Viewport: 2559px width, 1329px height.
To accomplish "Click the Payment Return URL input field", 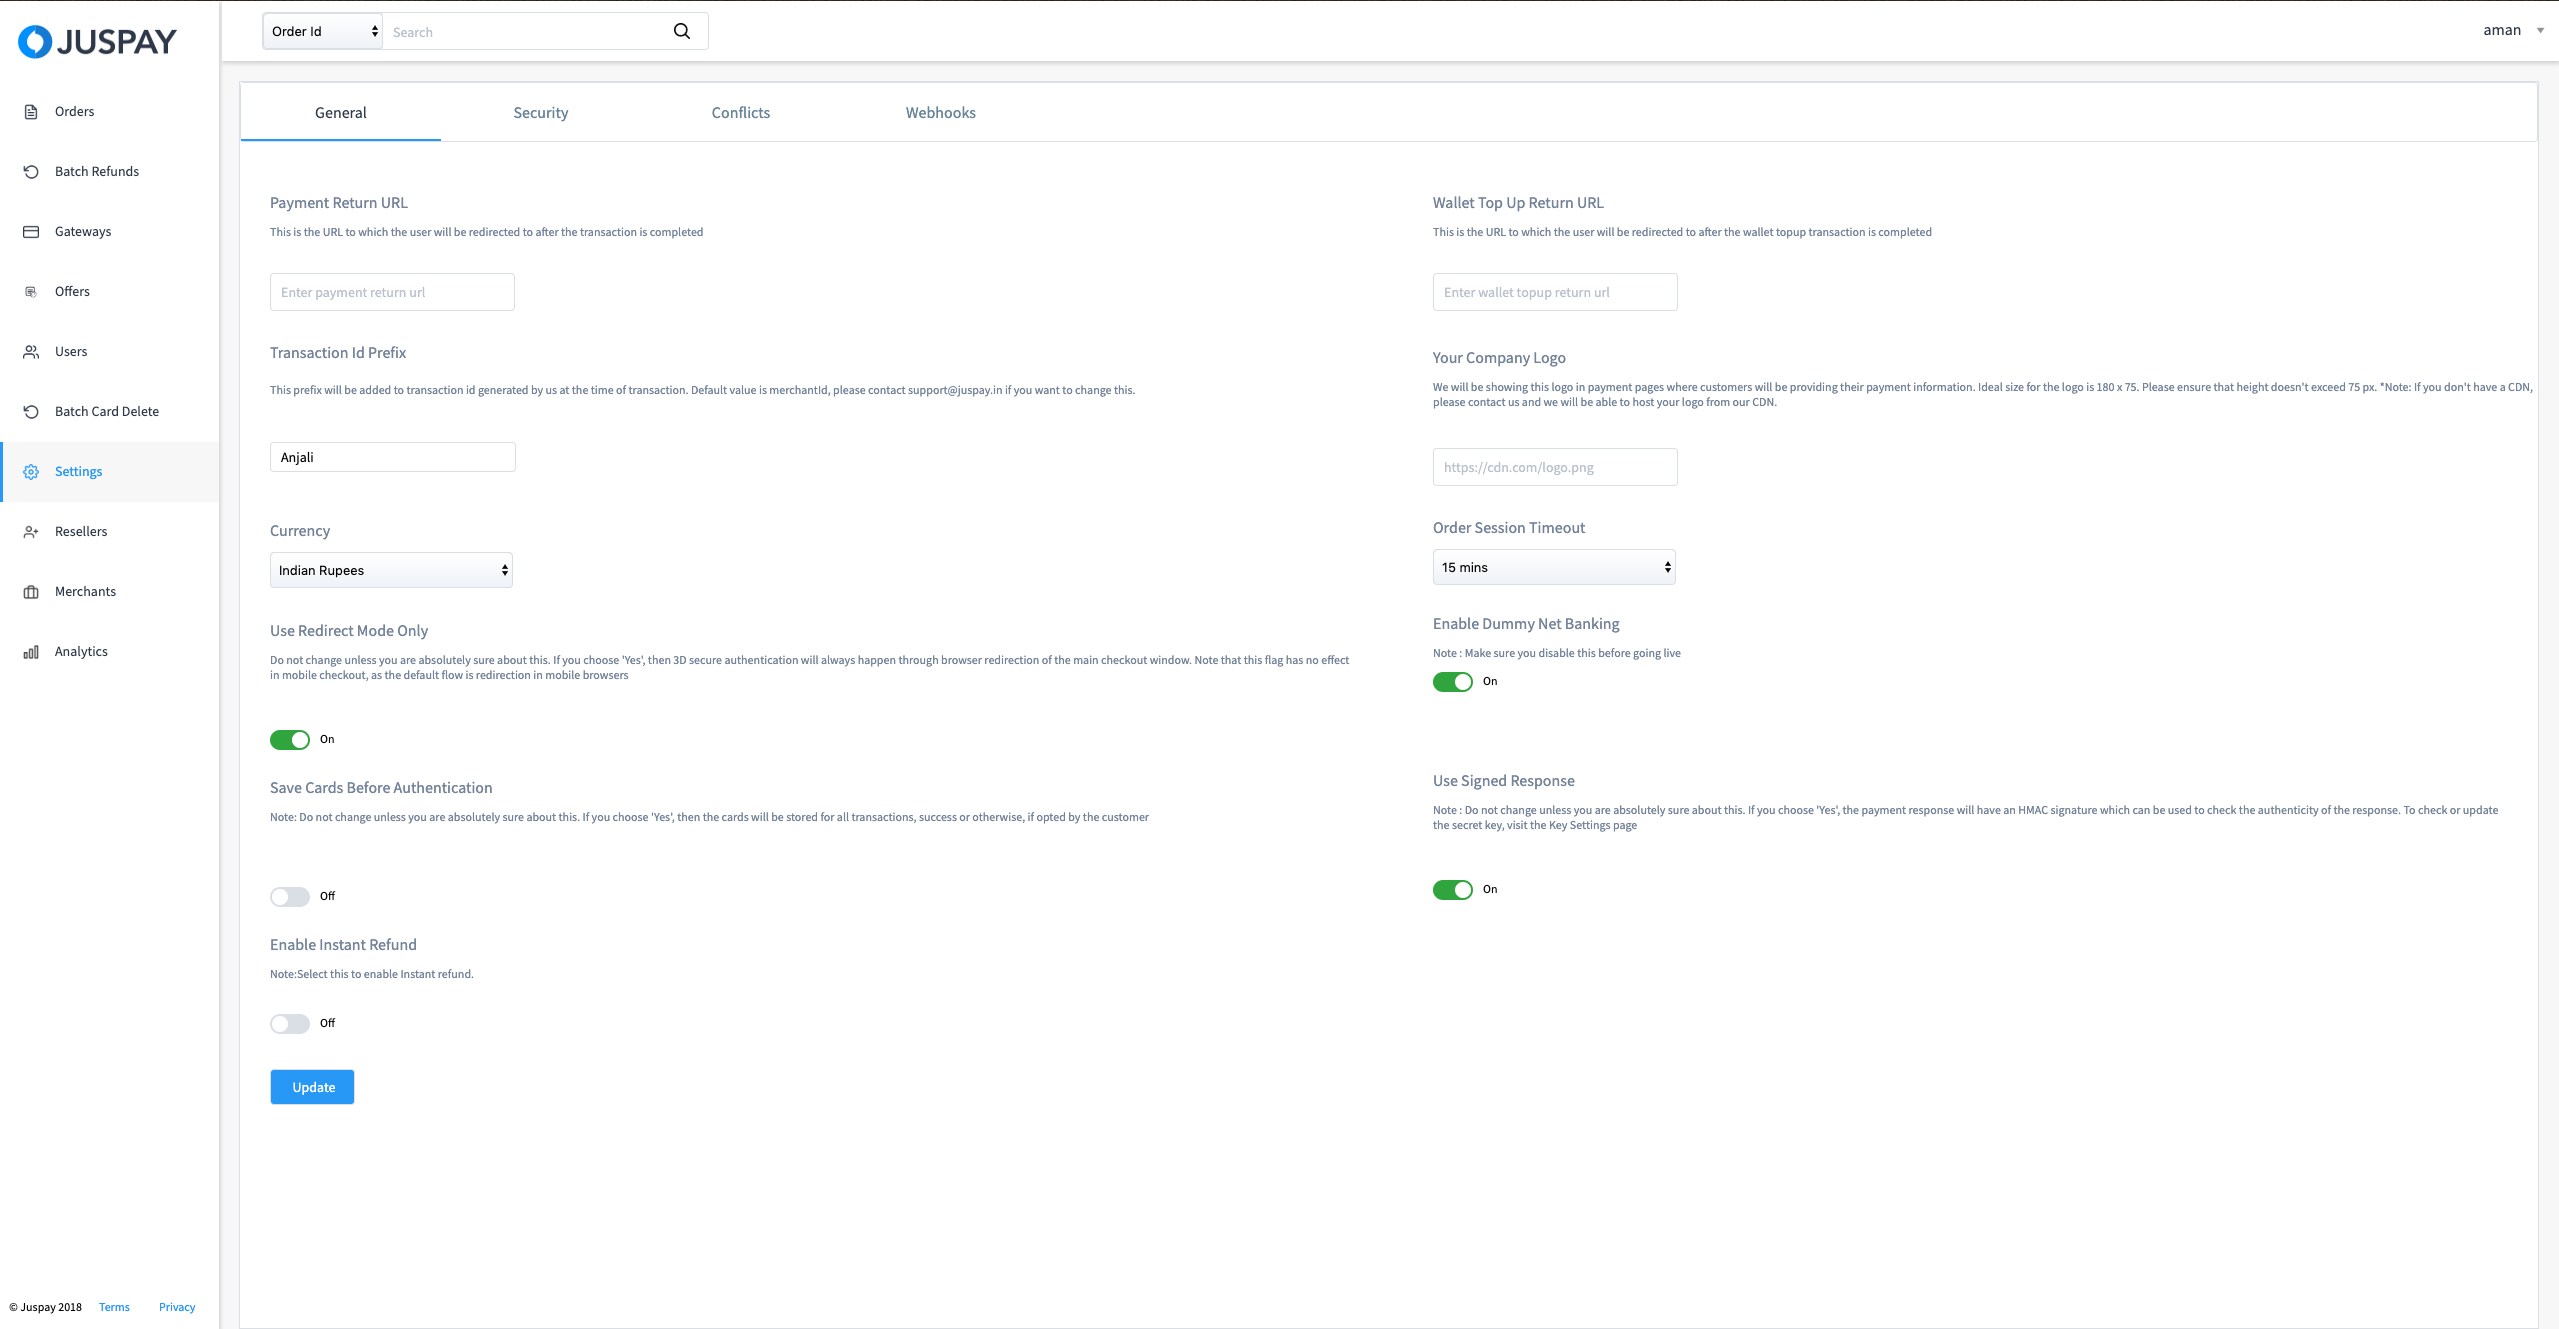I will pyautogui.click(x=392, y=292).
